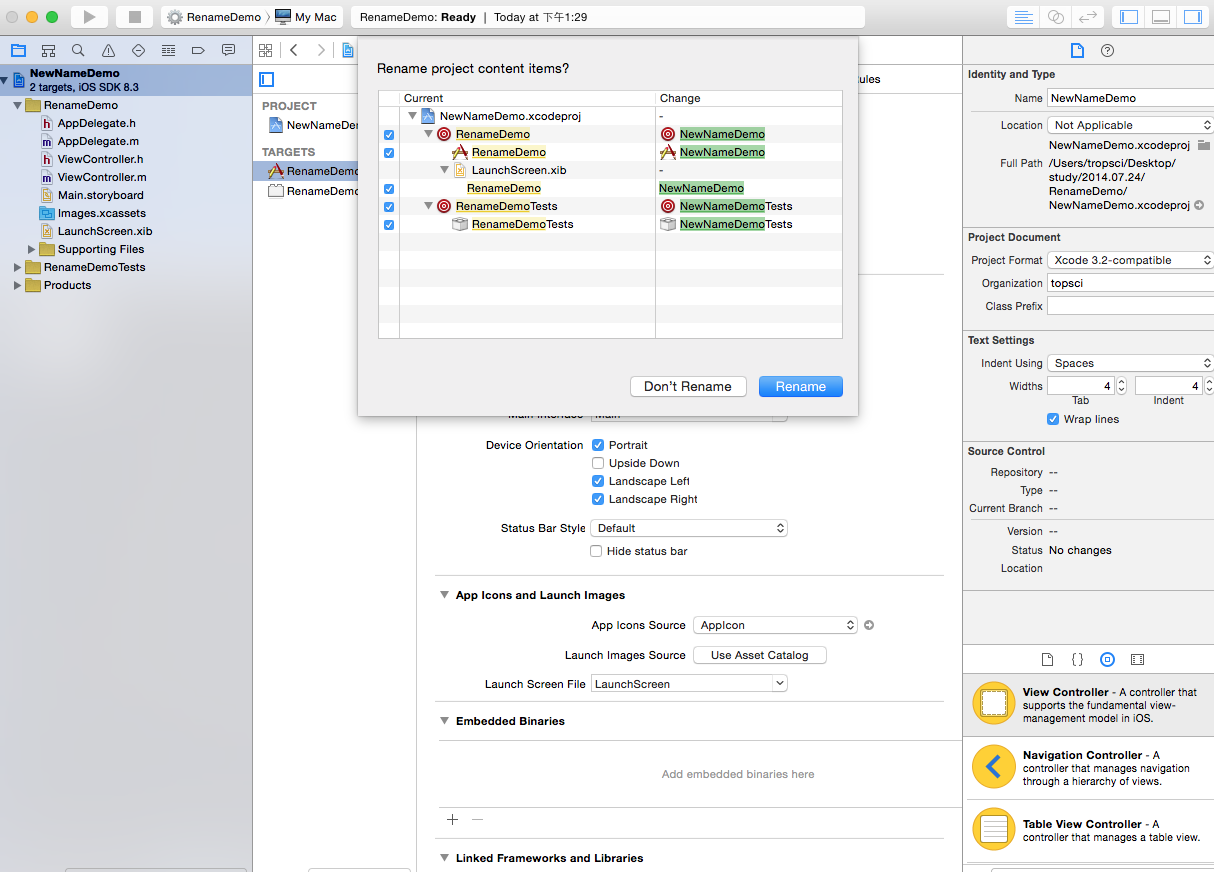Show the Object library icon
The width and height of the screenshot is (1214, 872).
click(x=1107, y=660)
